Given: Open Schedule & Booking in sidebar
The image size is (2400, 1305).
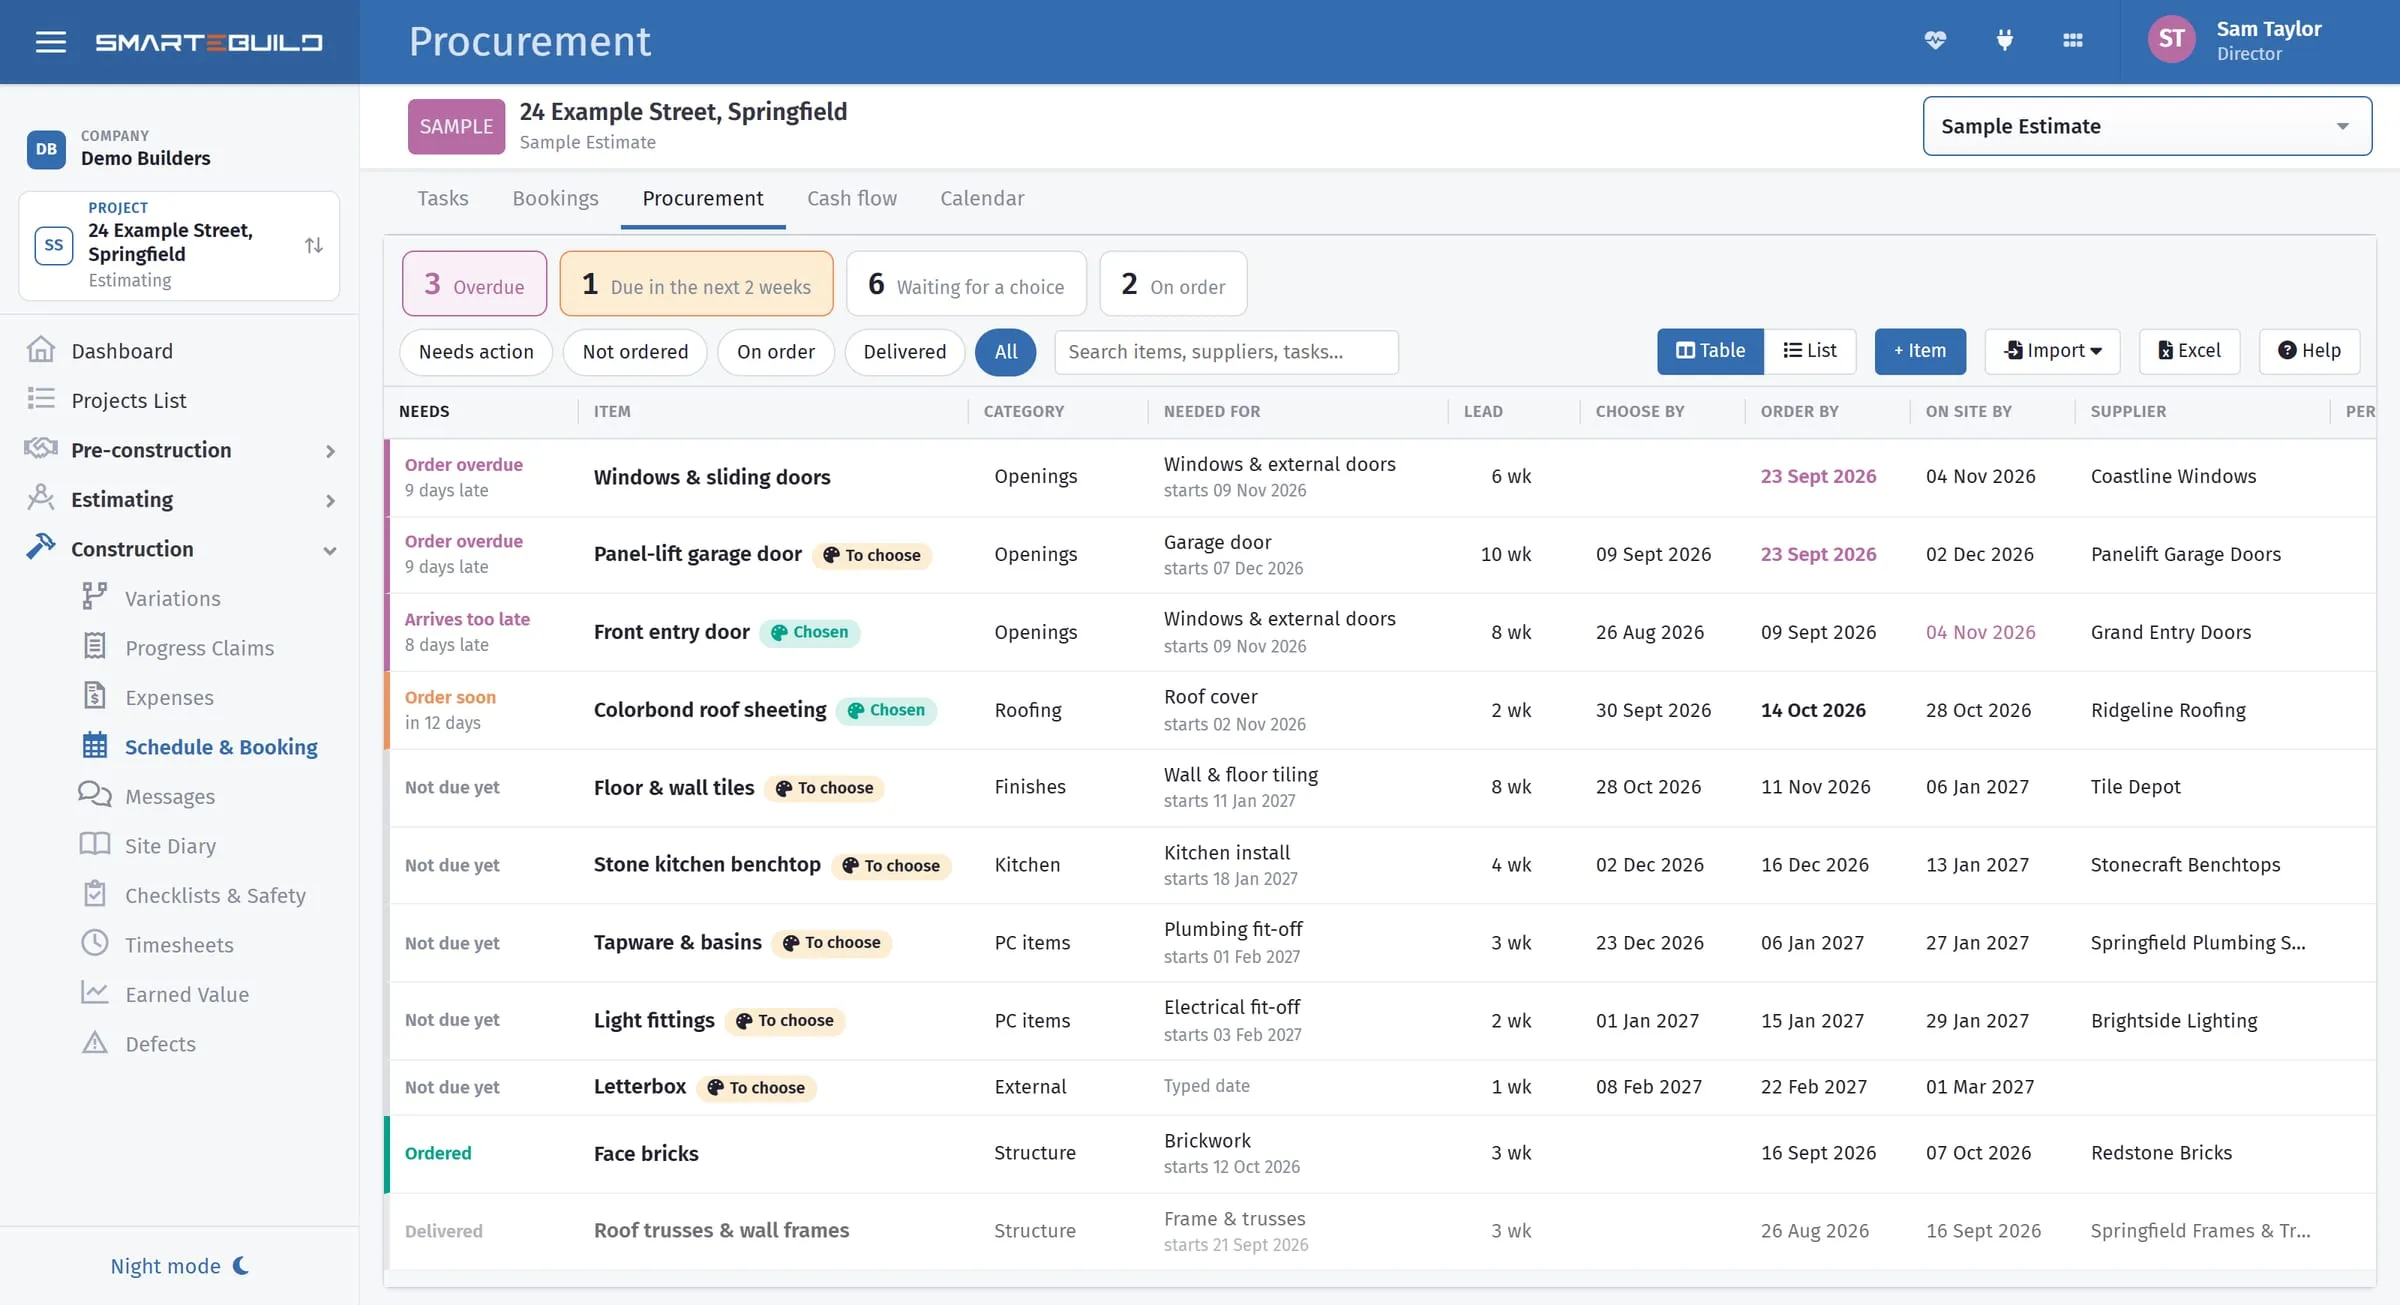Looking at the screenshot, I should pyautogui.click(x=221, y=747).
